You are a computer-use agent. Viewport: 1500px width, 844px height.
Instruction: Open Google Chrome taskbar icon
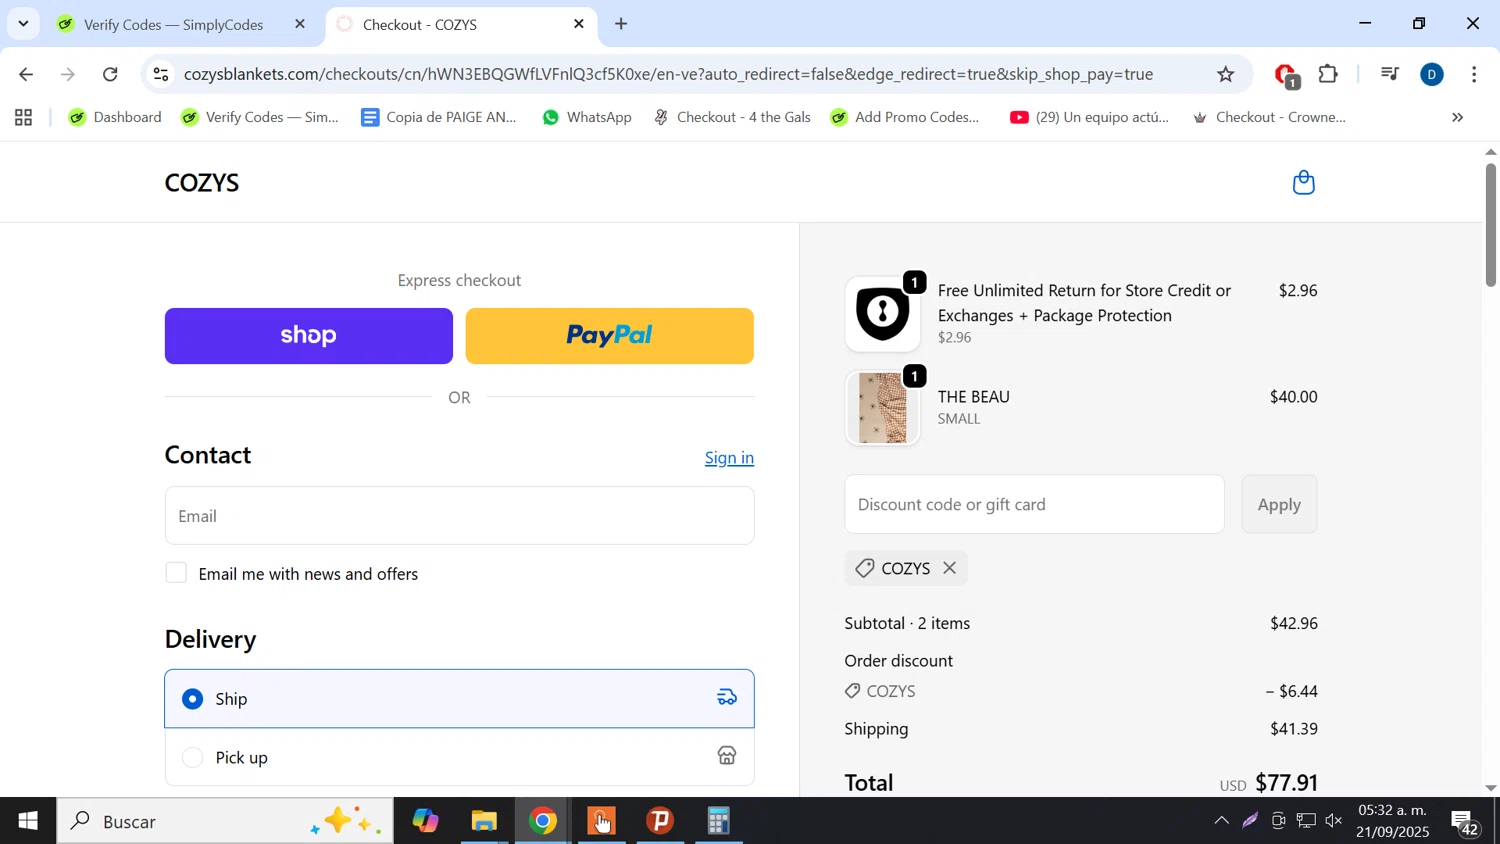coord(543,821)
